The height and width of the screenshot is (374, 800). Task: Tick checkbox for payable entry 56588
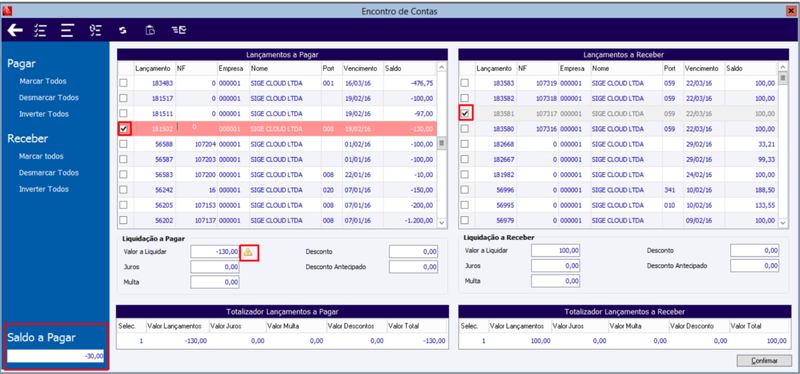point(123,144)
